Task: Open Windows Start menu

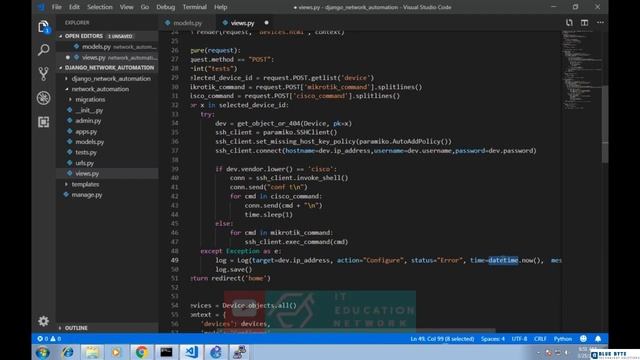Action: 42,352
